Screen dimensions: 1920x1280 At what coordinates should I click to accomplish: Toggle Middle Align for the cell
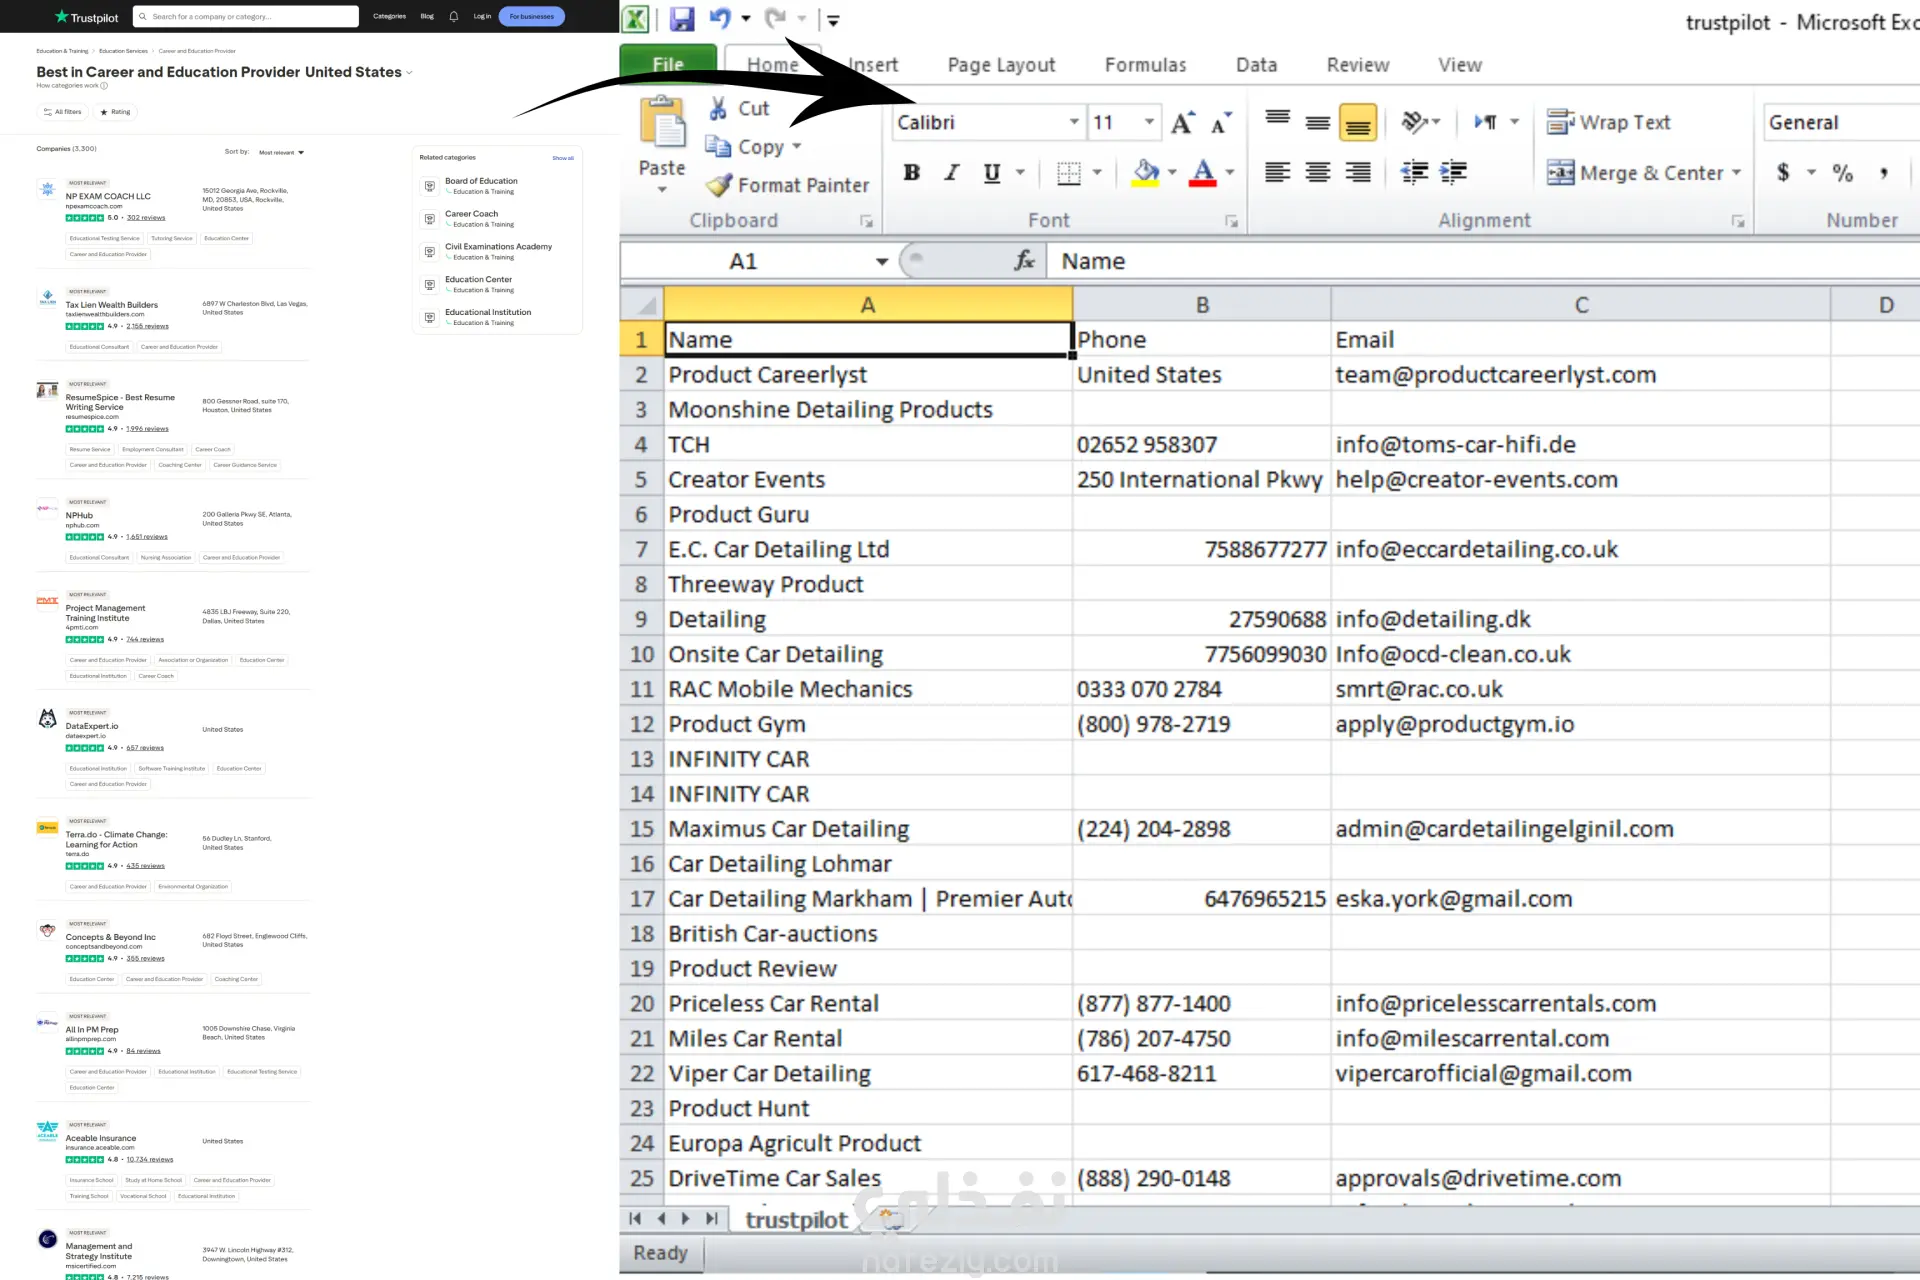click(1317, 122)
